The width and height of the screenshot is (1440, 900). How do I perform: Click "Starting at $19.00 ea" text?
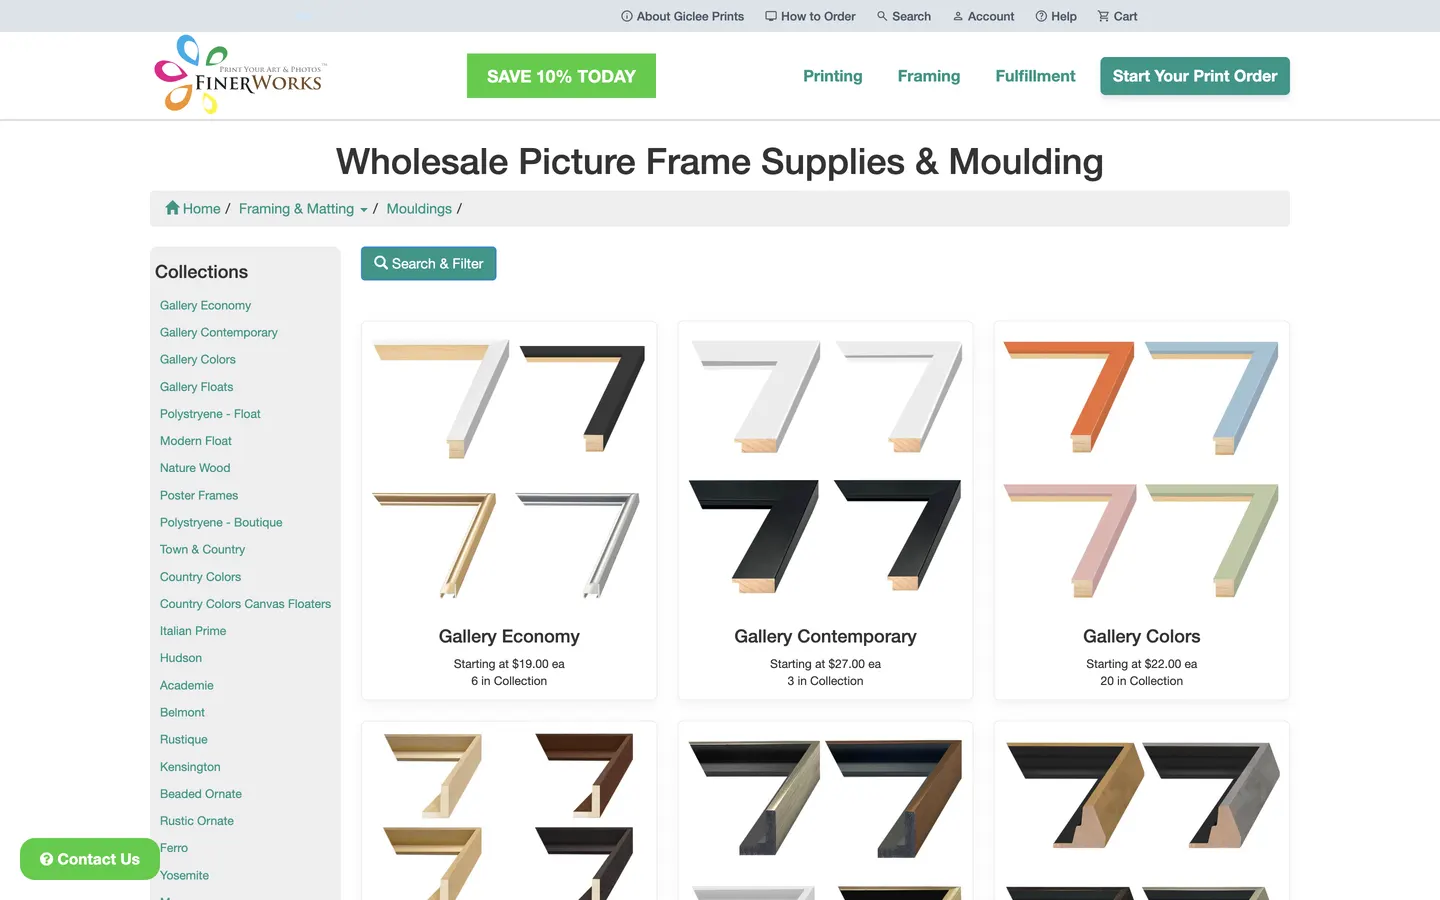click(x=509, y=664)
